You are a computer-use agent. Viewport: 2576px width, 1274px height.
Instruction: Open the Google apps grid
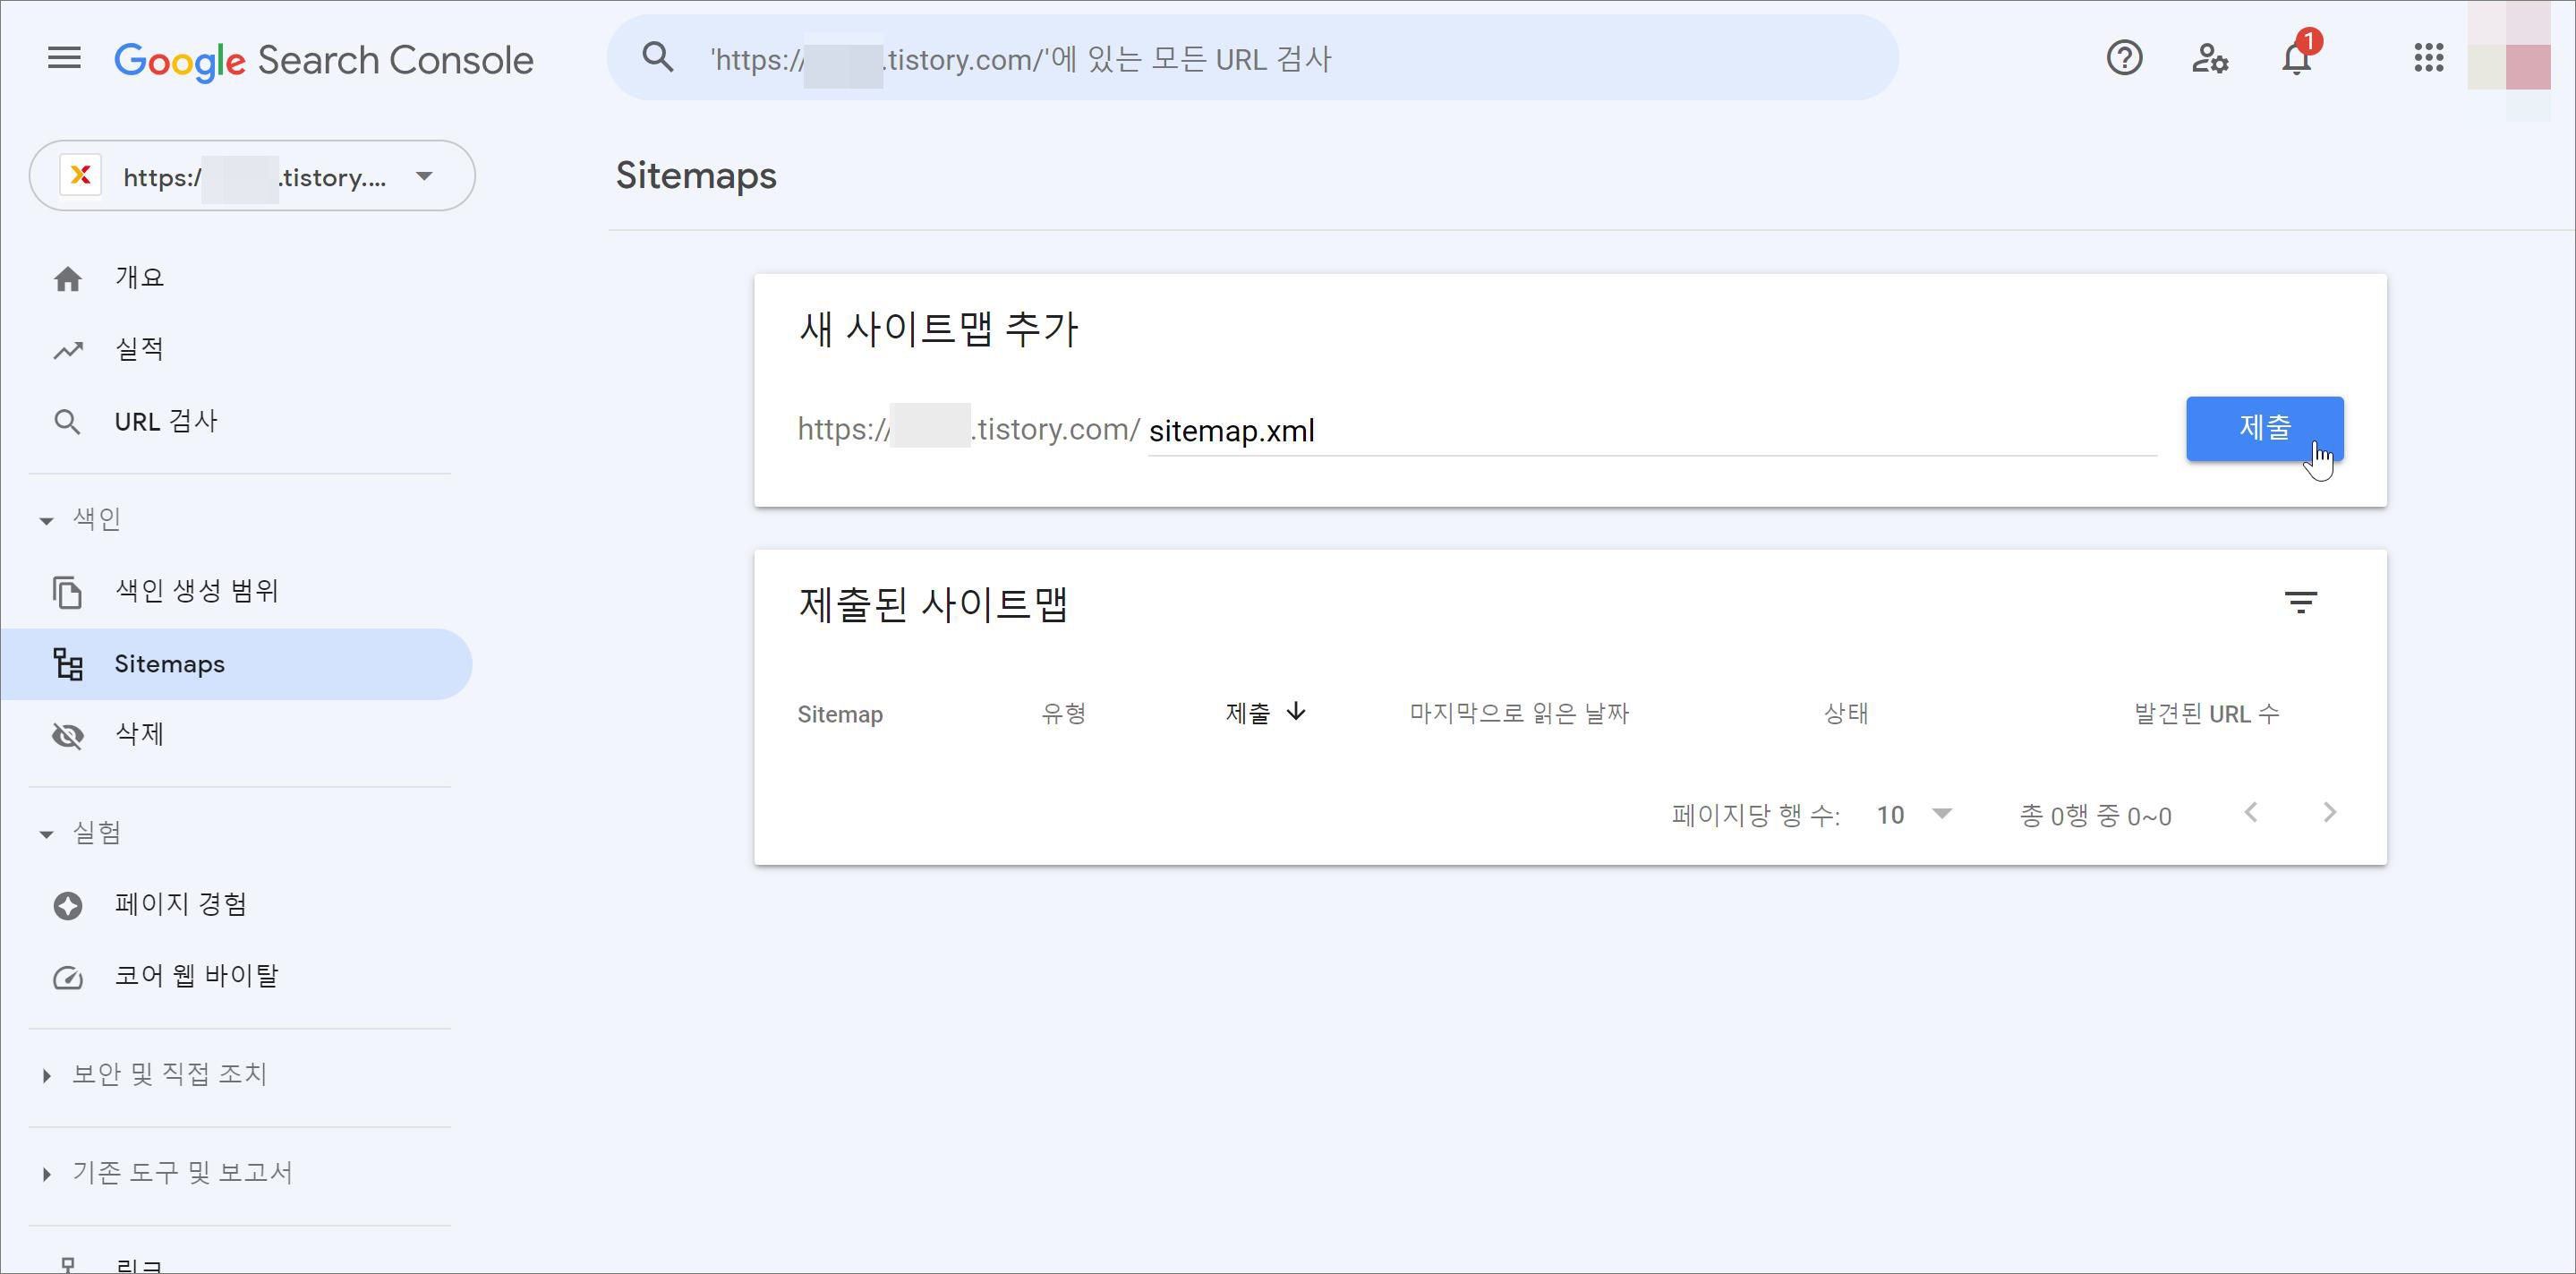pos(2428,58)
